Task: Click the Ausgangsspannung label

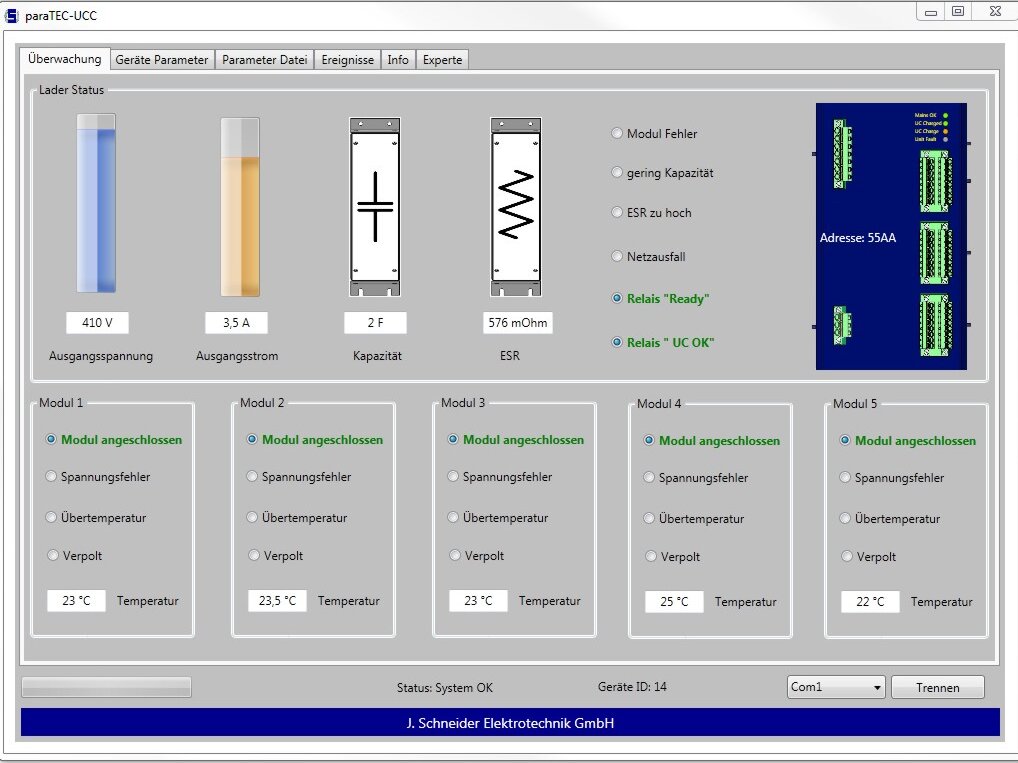Action: pyautogui.click(x=101, y=356)
